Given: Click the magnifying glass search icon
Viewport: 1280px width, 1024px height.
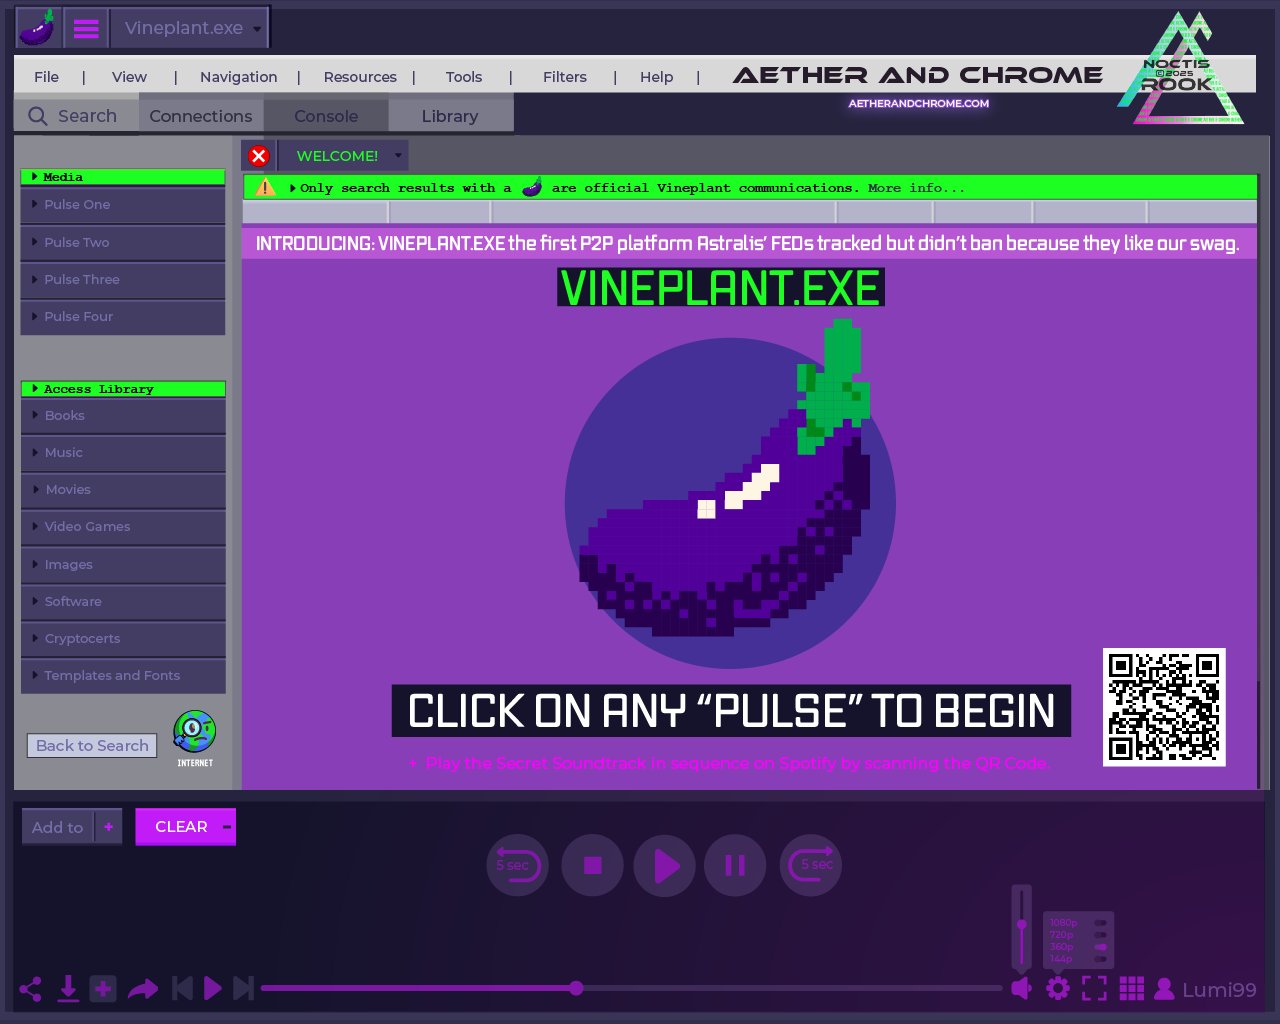Looking at the screenshot, I should tap(38, 116).
